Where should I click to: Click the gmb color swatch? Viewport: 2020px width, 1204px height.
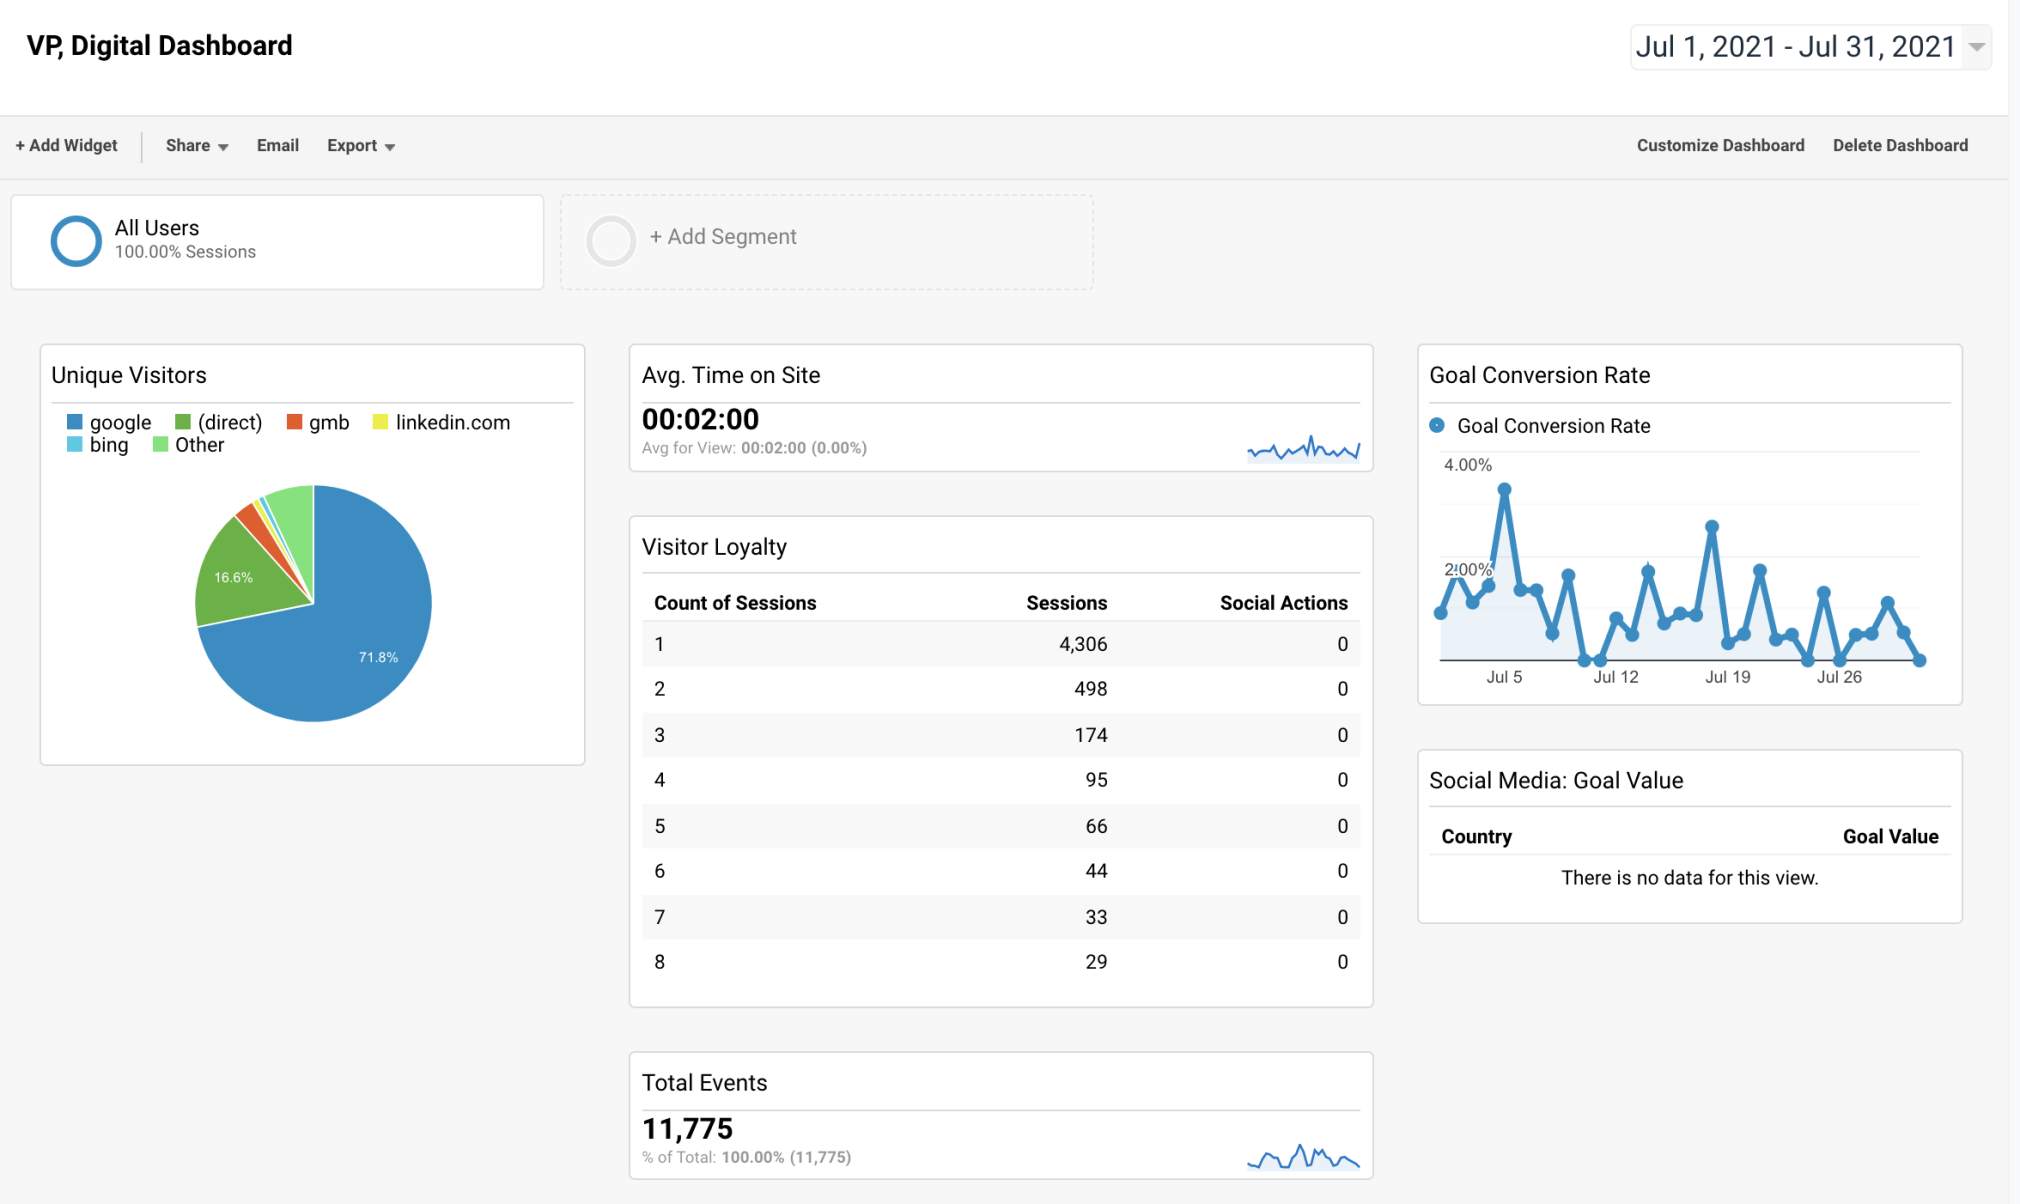[x=293, y=422]
